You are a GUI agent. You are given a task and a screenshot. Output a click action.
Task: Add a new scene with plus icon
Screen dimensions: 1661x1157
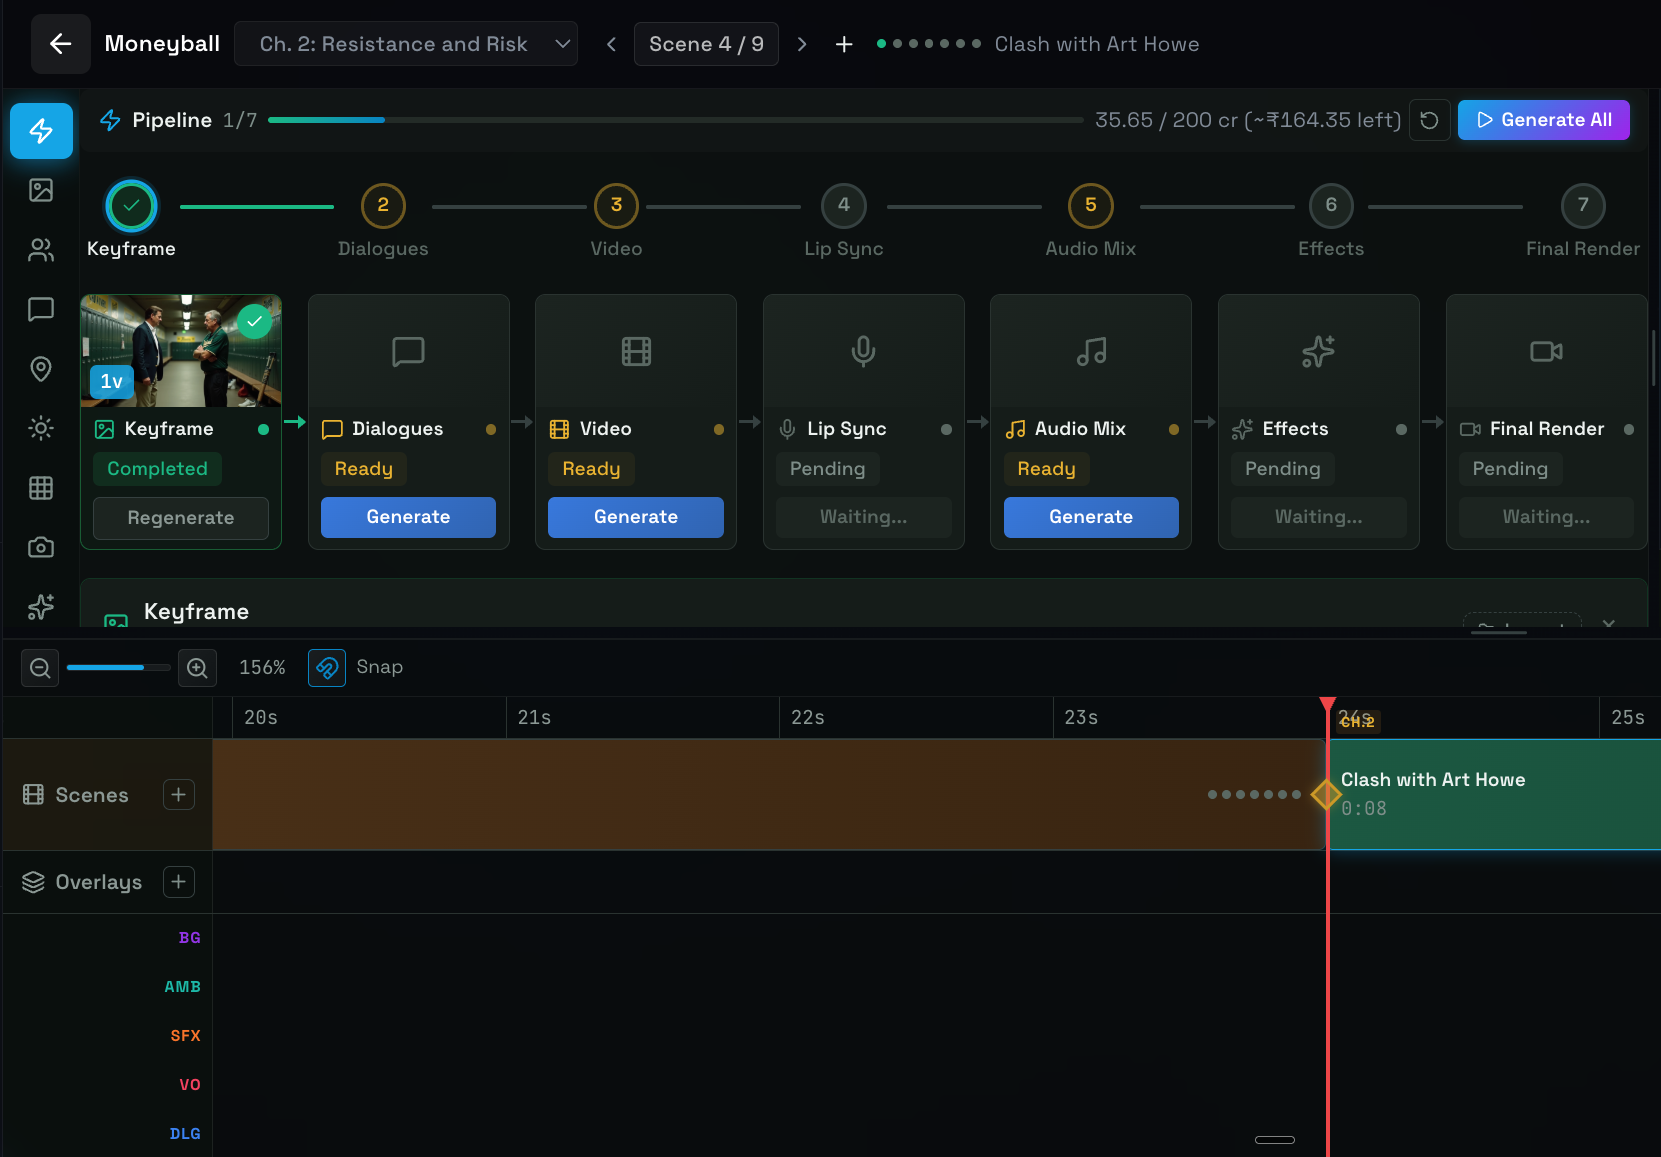point(844,44)
